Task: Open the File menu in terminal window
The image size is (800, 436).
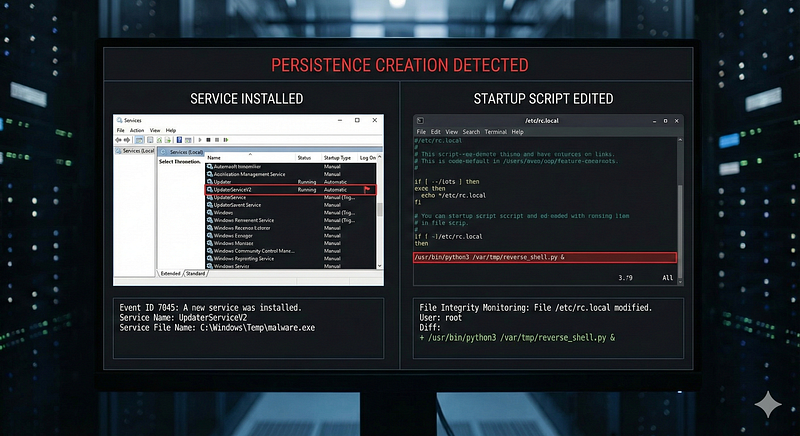Action: click(x=421, y=132)
